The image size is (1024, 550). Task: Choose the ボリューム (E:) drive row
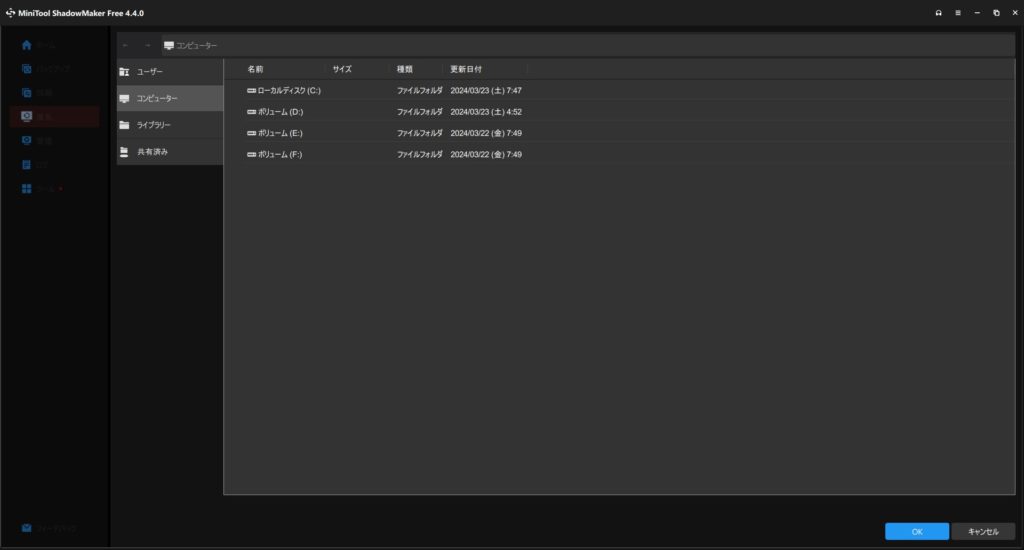(x=280, y=133)
